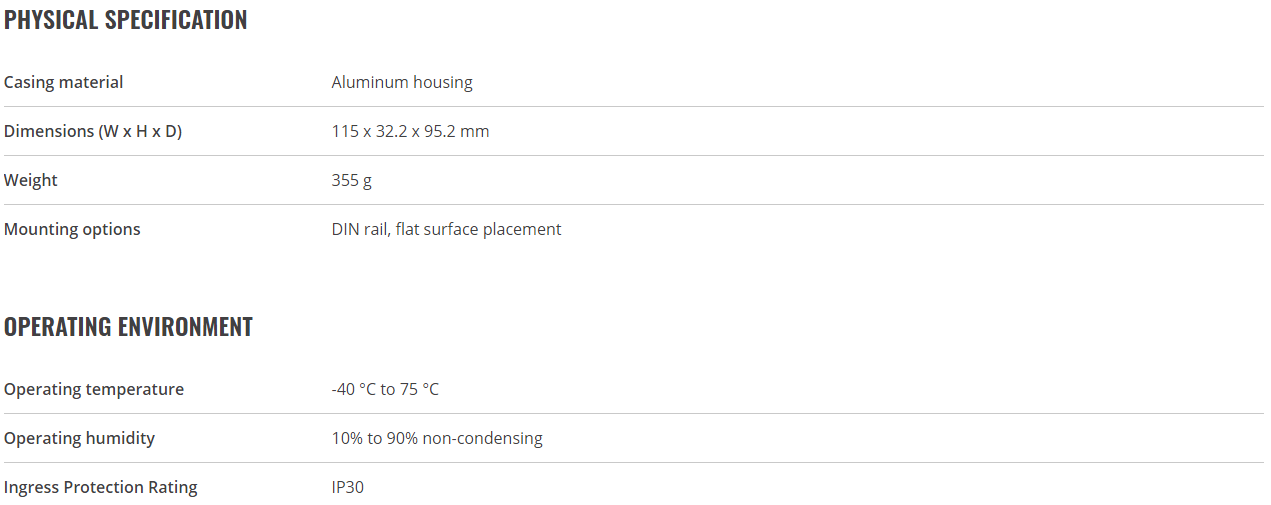The height and width of the screenshot is (505, 1271).
Task: Select the Mounting options label
Action: coord(72,229)
